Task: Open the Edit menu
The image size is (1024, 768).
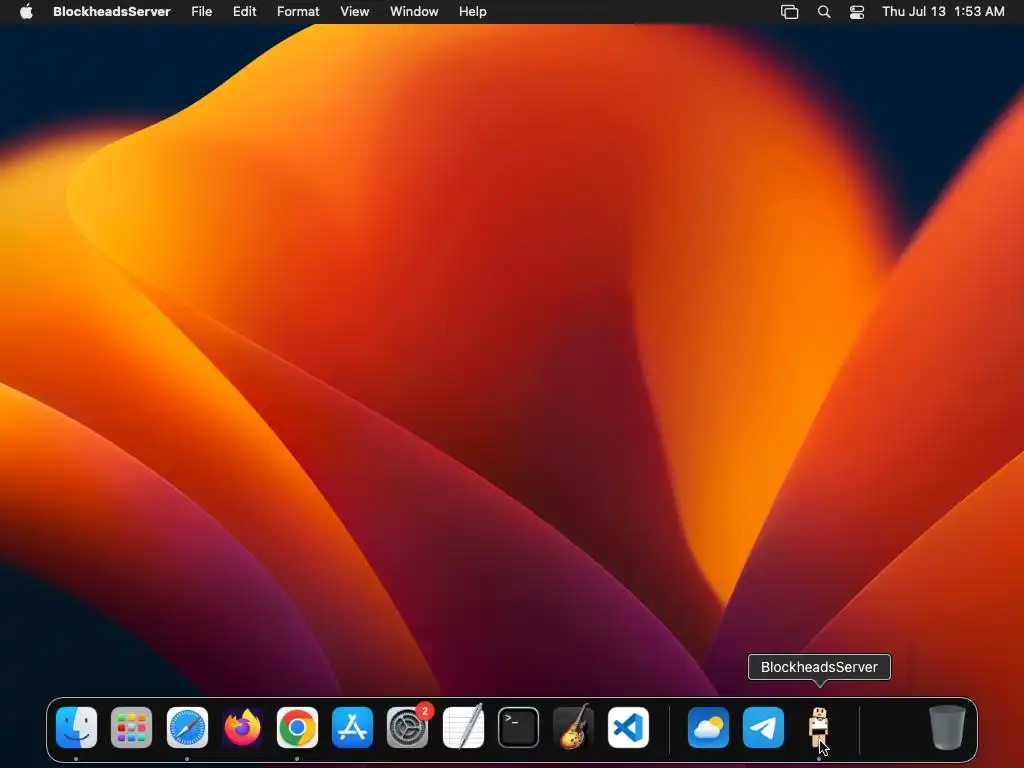Action: pyautogui.click(x=244, y=11)
